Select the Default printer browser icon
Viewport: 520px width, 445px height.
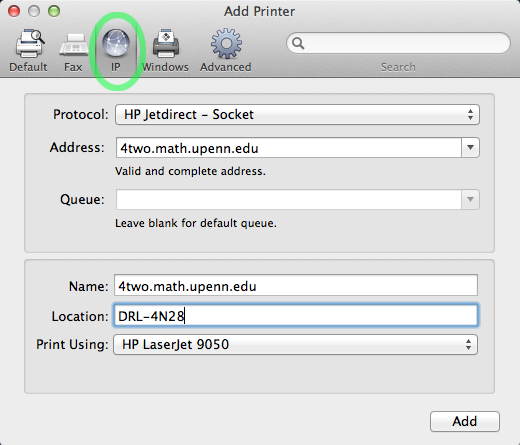coord(30,44)
